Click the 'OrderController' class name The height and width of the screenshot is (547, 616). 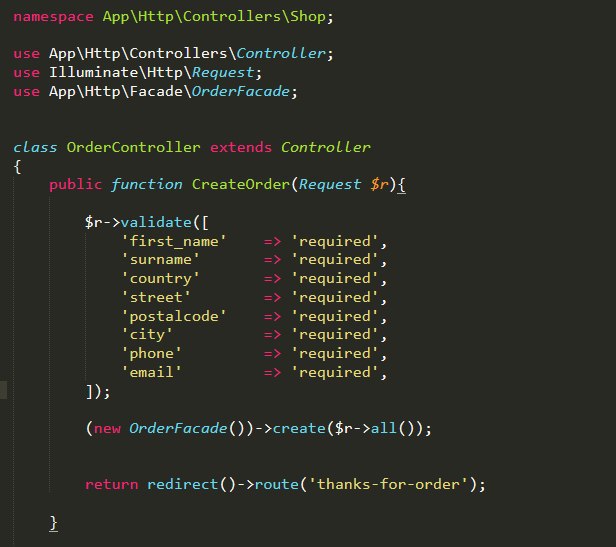(134, 147)
